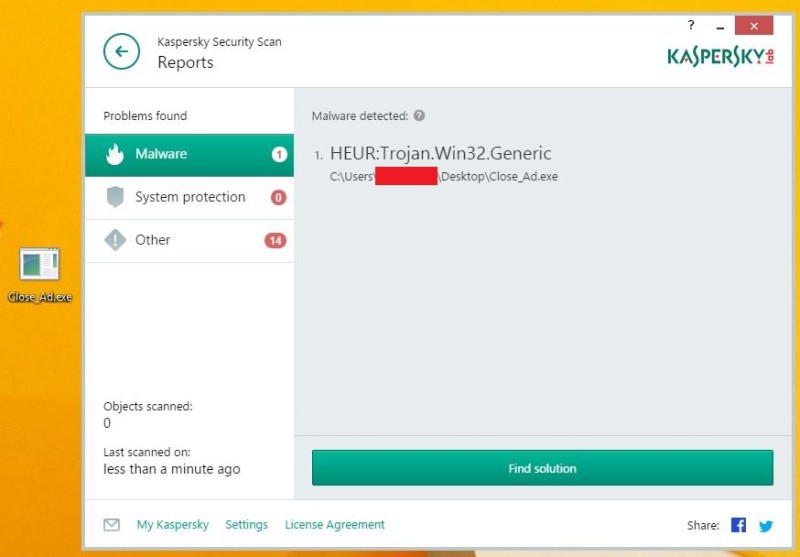Click the Objects scanned value
This screenshot has width=800, height=557.
(x=107, y=423)
